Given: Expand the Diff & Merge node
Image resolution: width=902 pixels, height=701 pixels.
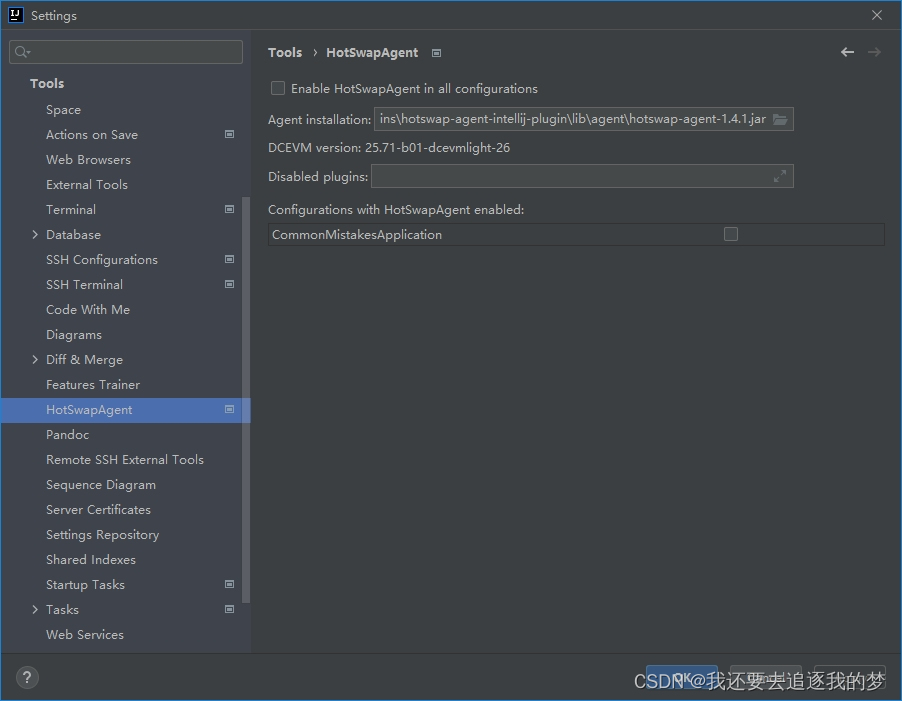Looking at the screenshot, I should click(x=35, y=359).
